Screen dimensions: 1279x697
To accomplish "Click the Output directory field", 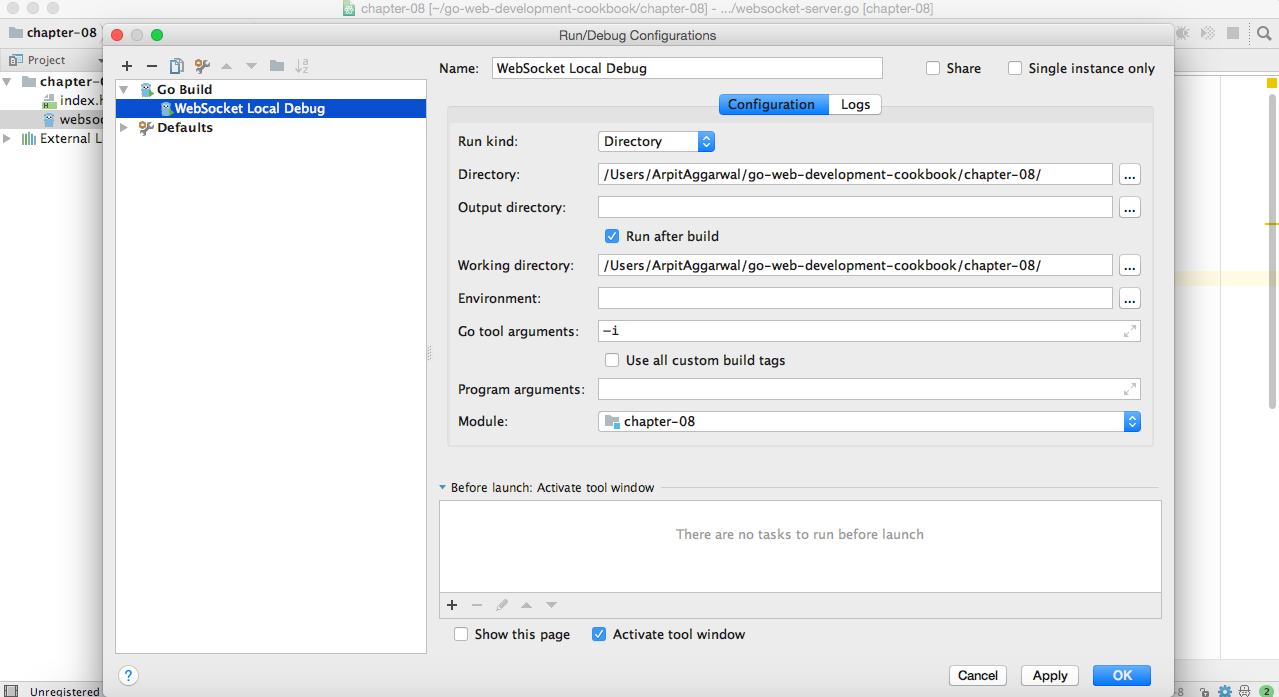I will pyautogui.click(x=855, y=208).
